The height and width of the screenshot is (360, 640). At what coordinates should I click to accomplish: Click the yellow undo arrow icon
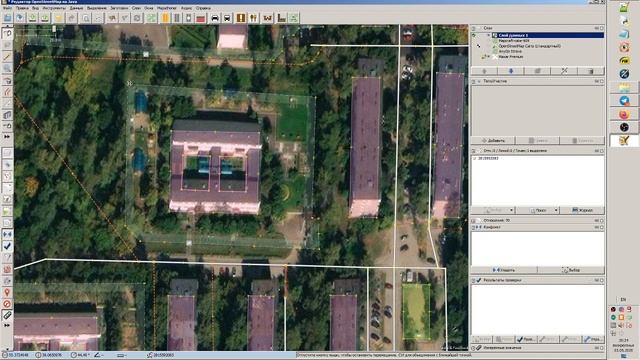pos(59,18)
